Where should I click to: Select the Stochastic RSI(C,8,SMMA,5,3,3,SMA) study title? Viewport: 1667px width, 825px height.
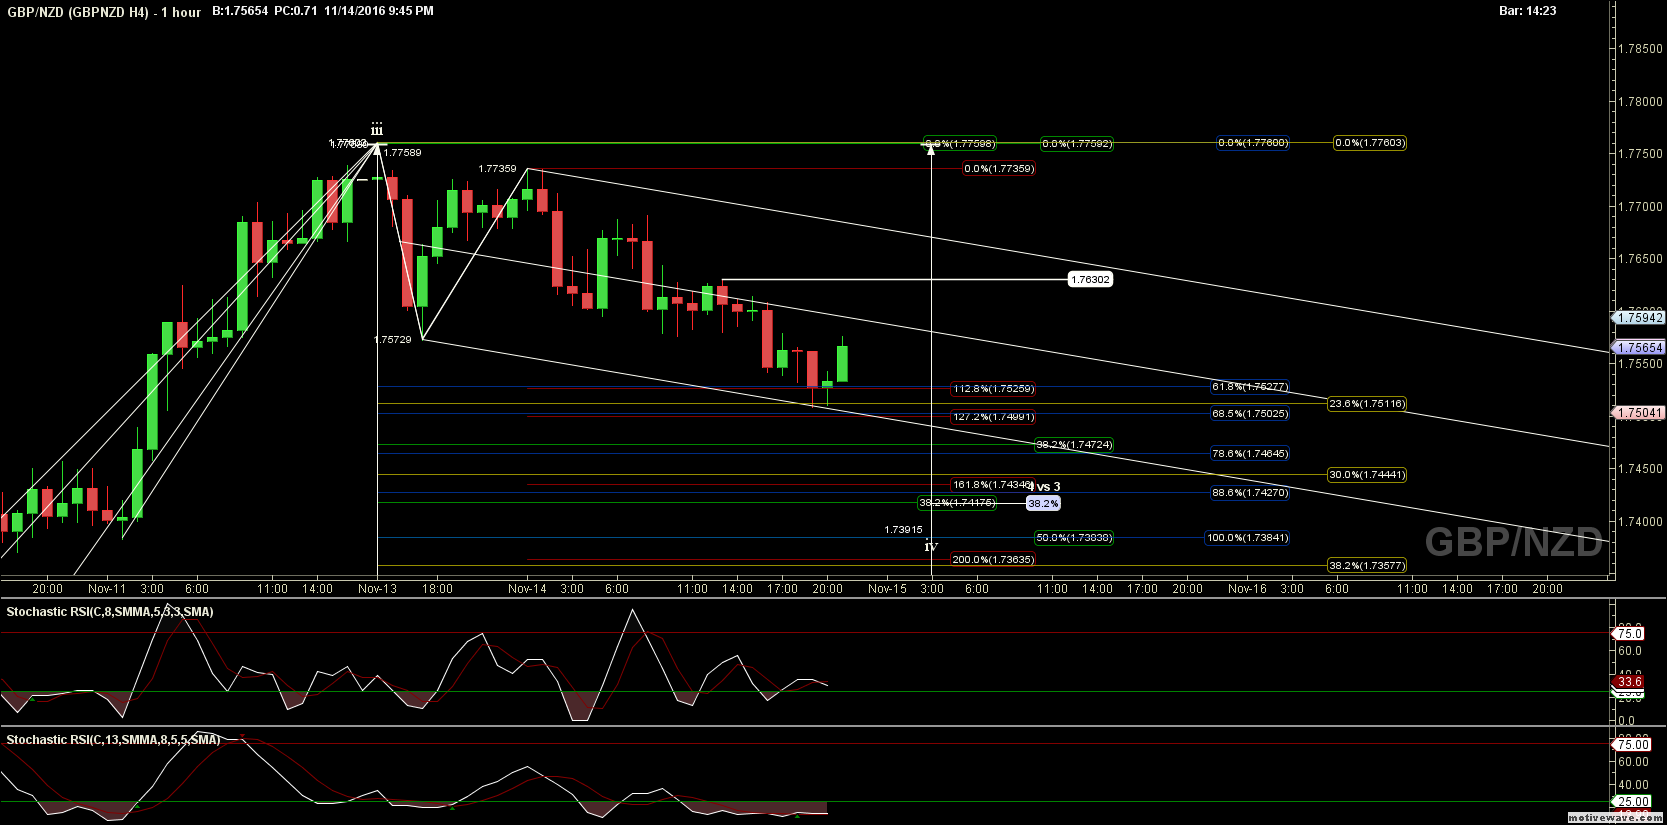click(x=110, y=612)
